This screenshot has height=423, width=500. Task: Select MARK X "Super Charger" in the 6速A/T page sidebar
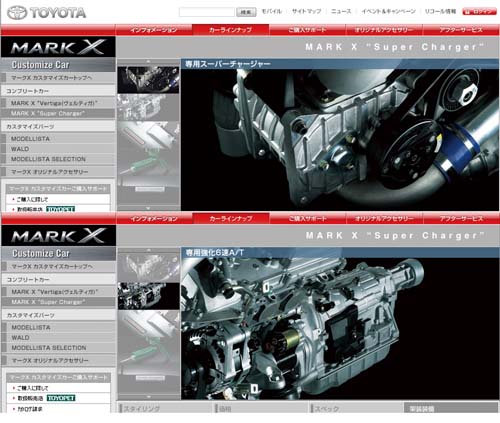58,302
